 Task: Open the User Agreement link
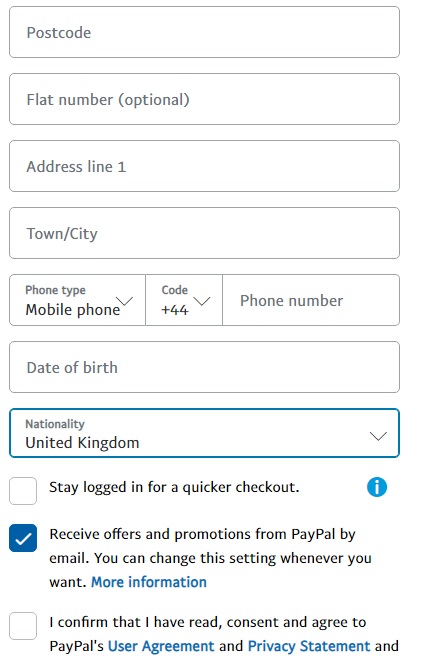[161, 646]
